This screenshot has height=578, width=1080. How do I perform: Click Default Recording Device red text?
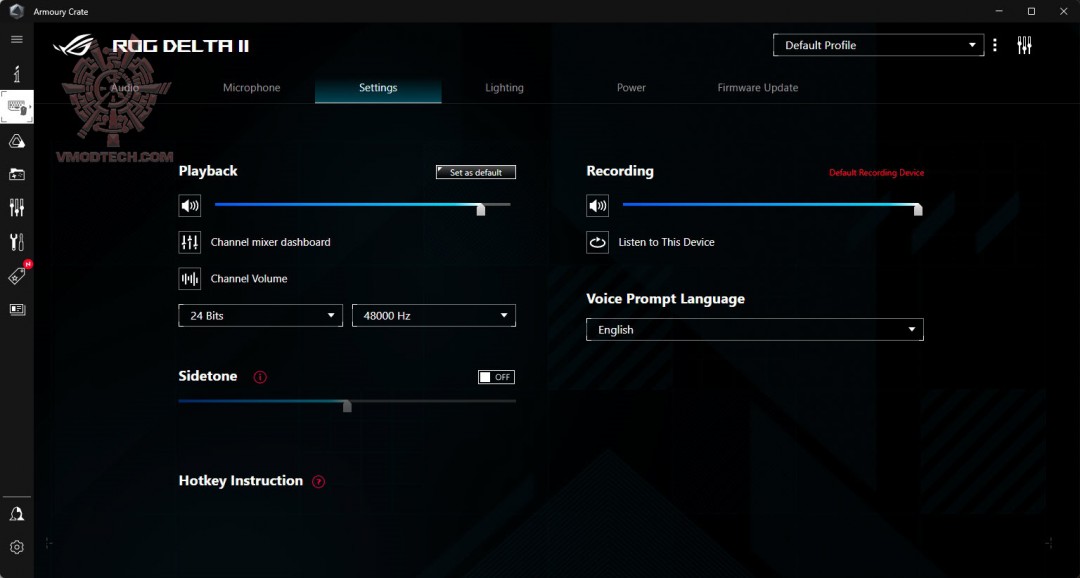pyautogui.click(x=876, y=172)
